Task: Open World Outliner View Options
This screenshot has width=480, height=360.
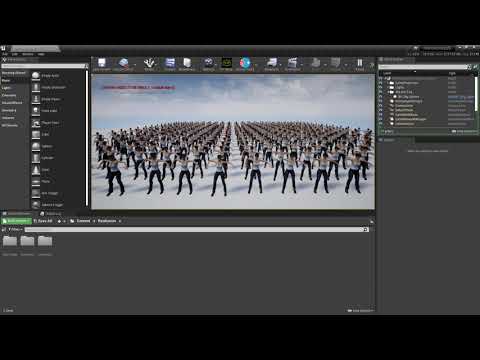Action: pos(464,131)
